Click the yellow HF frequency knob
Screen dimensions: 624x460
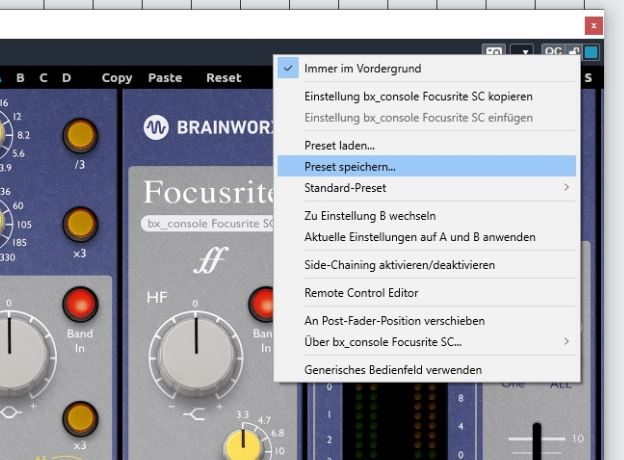click(x=243, y=444)
